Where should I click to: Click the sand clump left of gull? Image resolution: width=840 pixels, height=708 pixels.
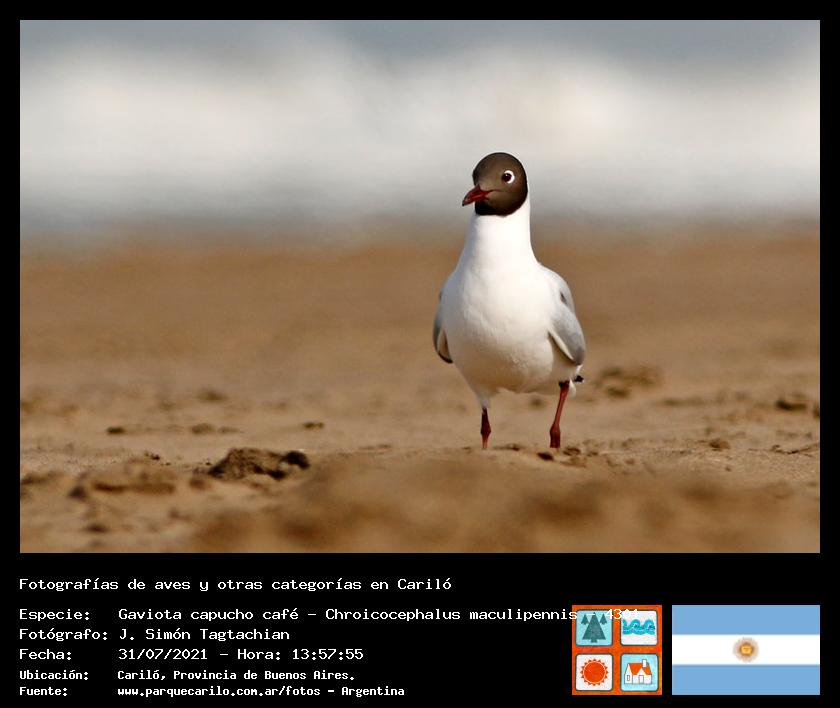[258, 462]
